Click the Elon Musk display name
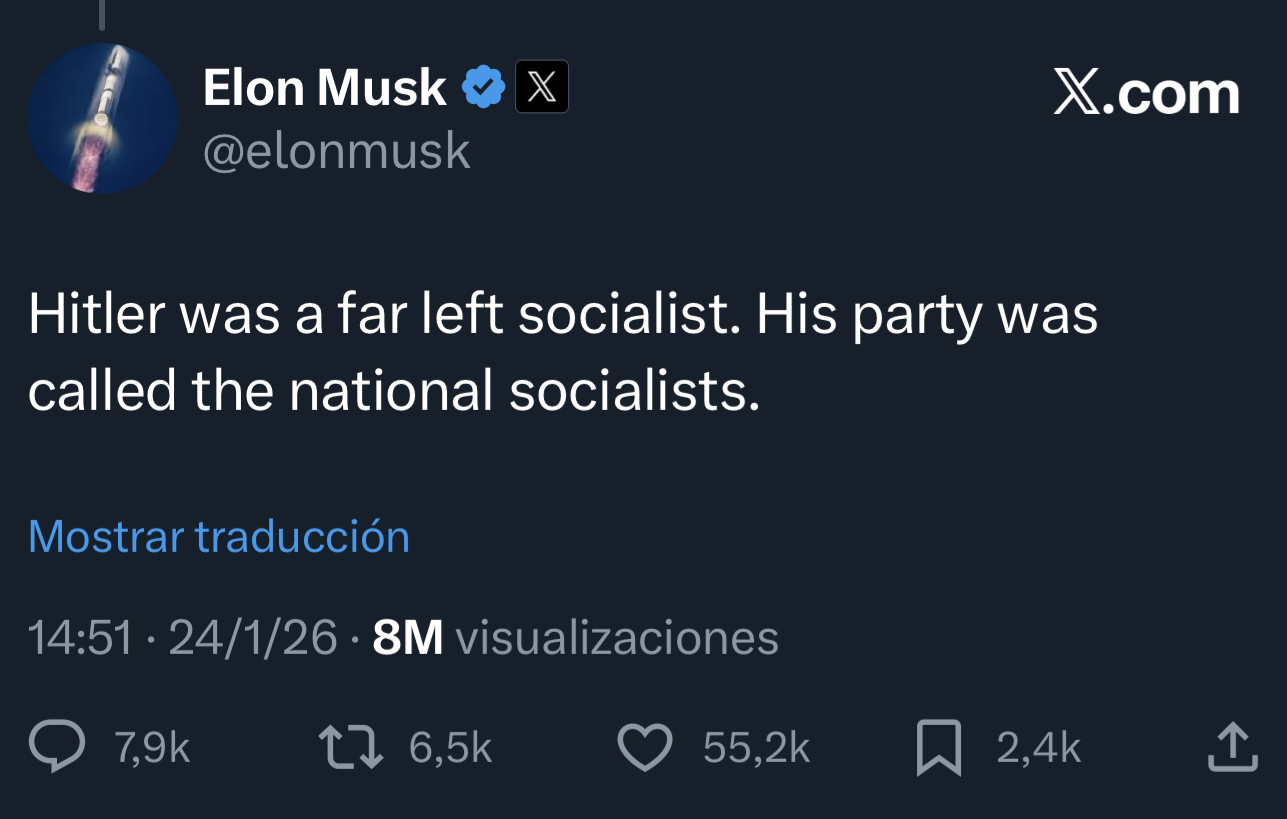This screenshot has width=1287, height=819. (x=324, y=88)
